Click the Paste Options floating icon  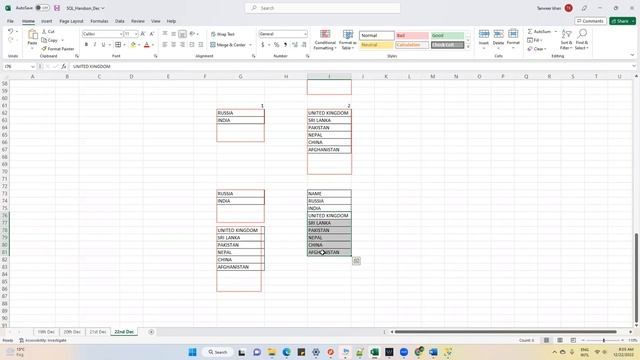[x=356, y=260]
